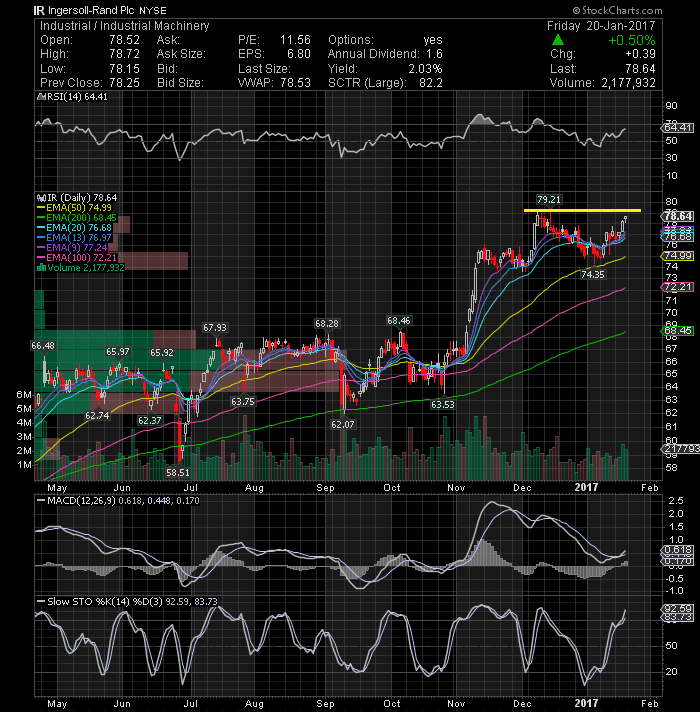Click the 58.51 June low label

[177, 473]
